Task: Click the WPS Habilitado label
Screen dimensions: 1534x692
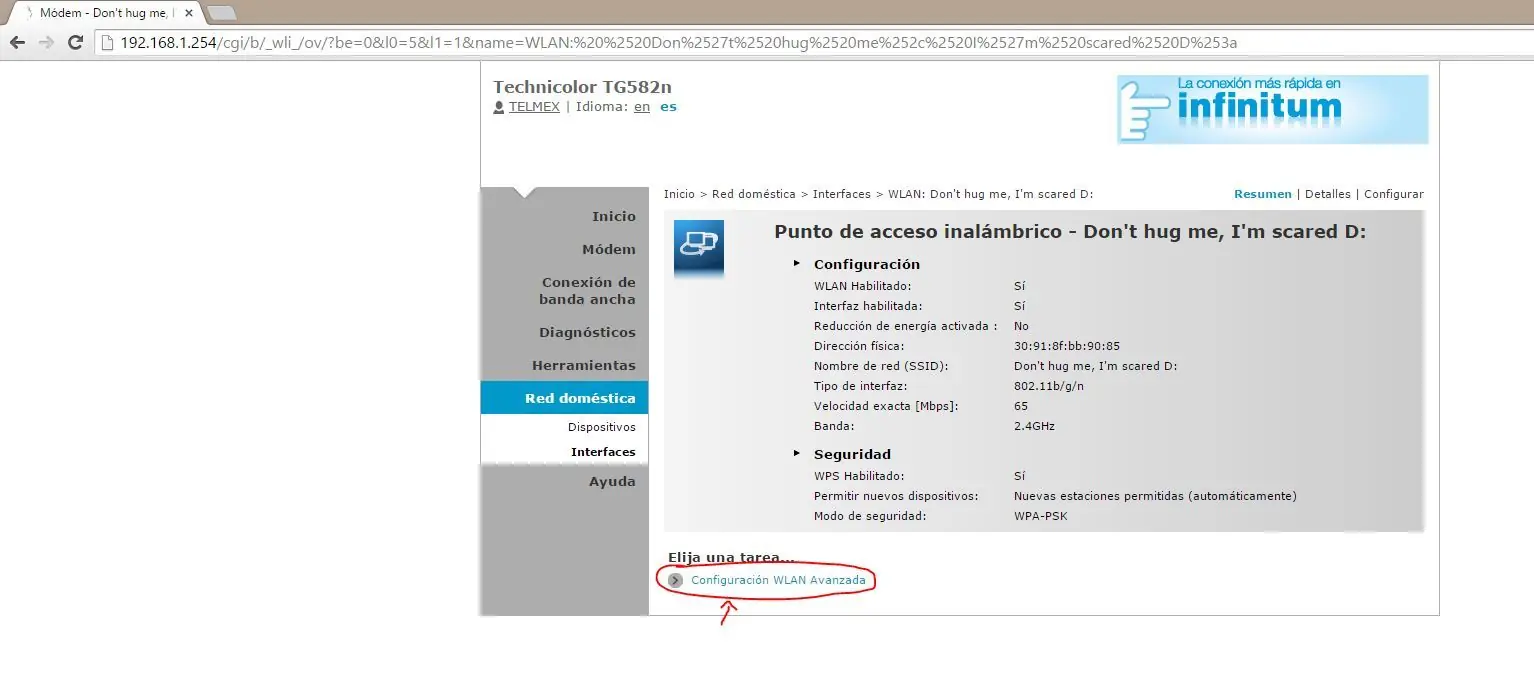Action: pos(859,476)
